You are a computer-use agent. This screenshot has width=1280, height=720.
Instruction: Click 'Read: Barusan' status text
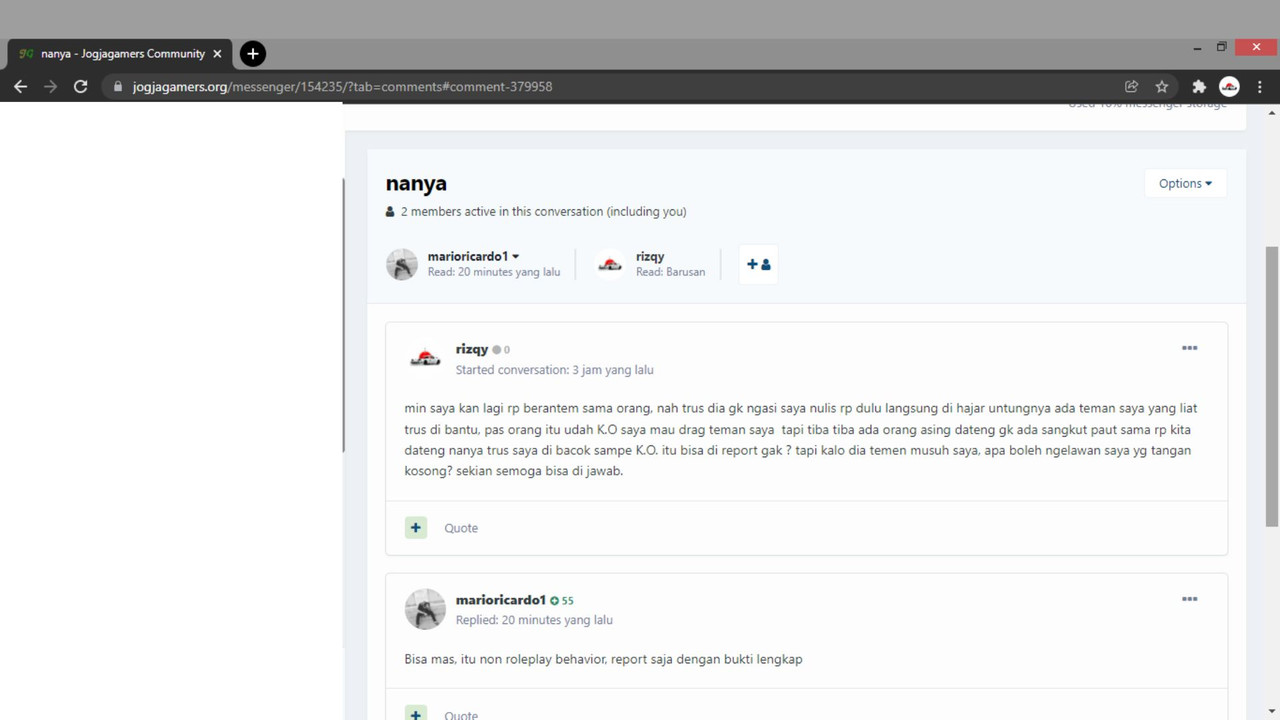point(670,272)
